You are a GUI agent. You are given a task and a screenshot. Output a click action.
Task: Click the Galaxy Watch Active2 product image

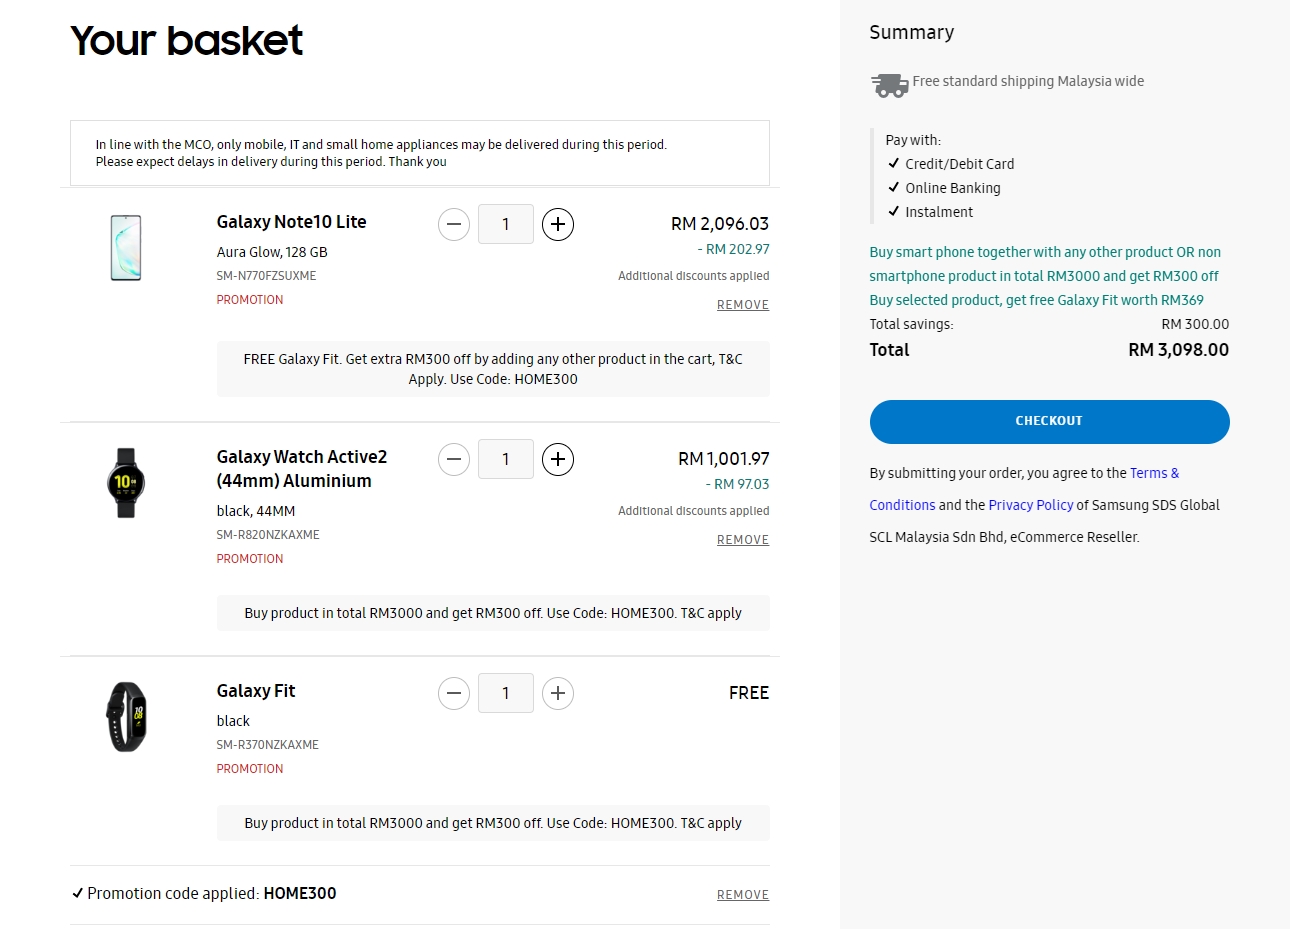click(x=126, y=483)
